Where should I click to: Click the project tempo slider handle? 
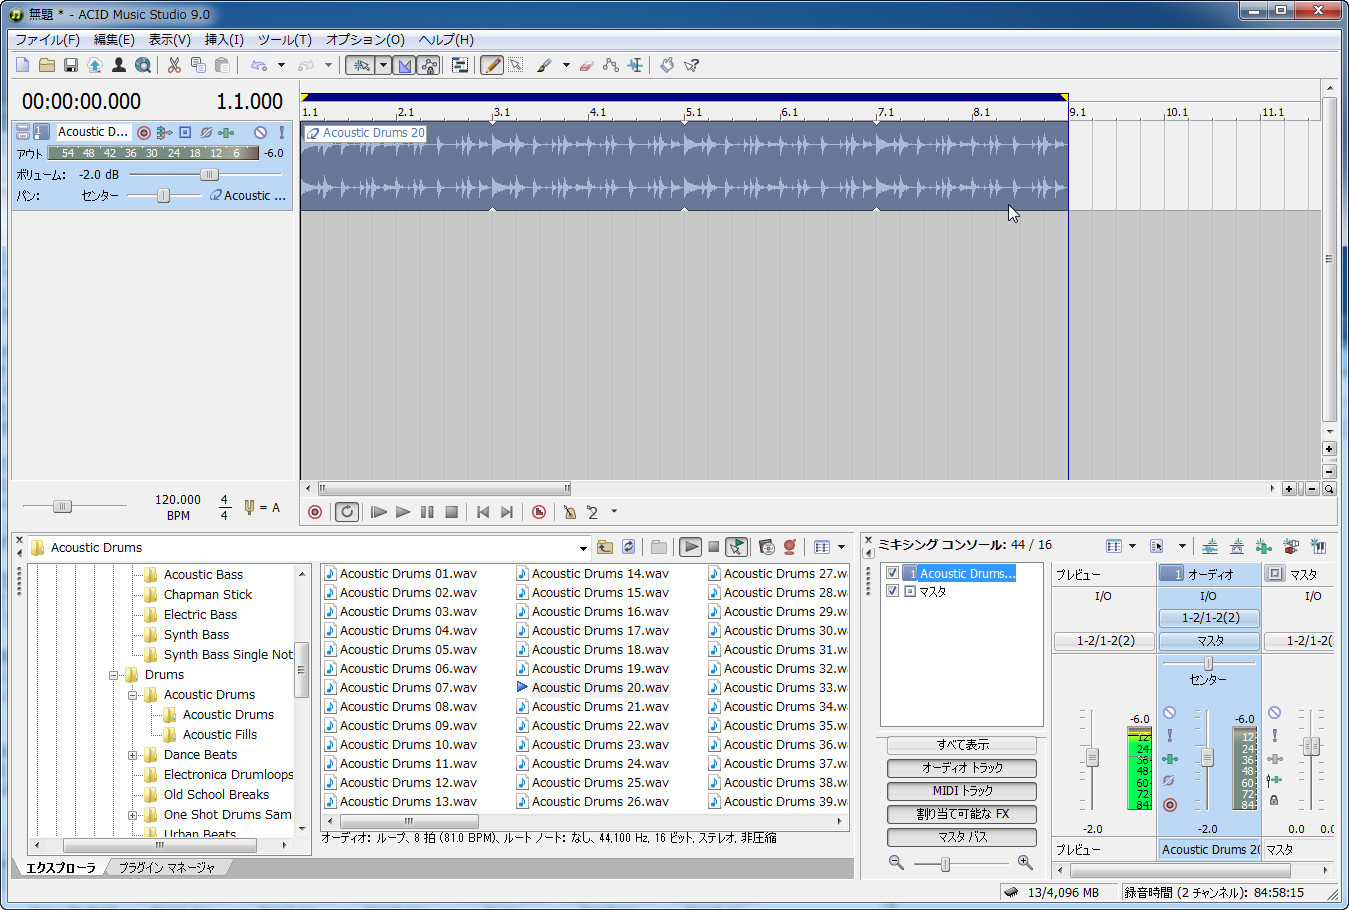tap(62, 506)
